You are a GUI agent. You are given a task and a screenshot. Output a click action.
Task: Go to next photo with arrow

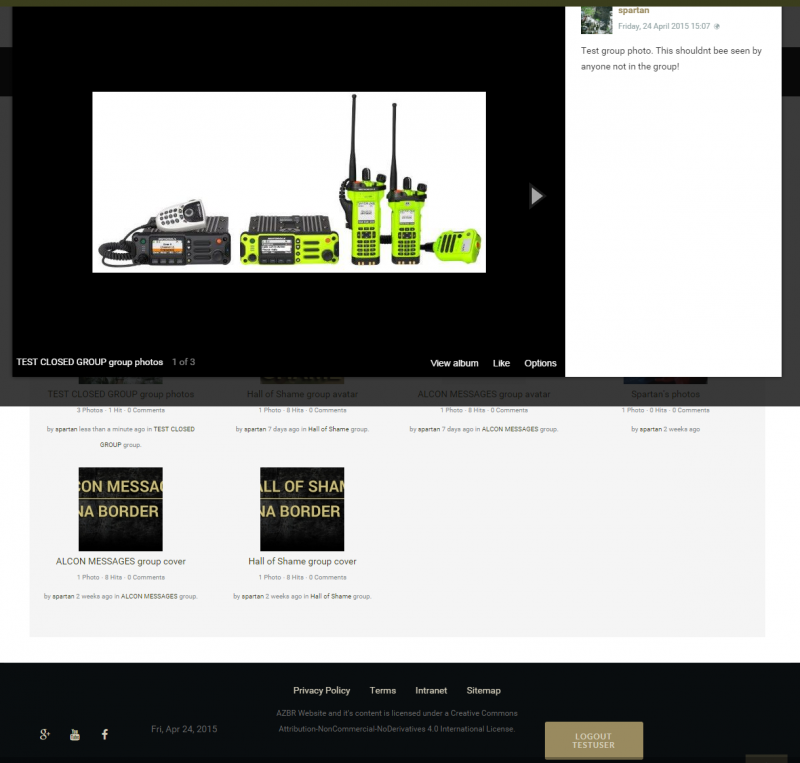(x=536, y=196)
